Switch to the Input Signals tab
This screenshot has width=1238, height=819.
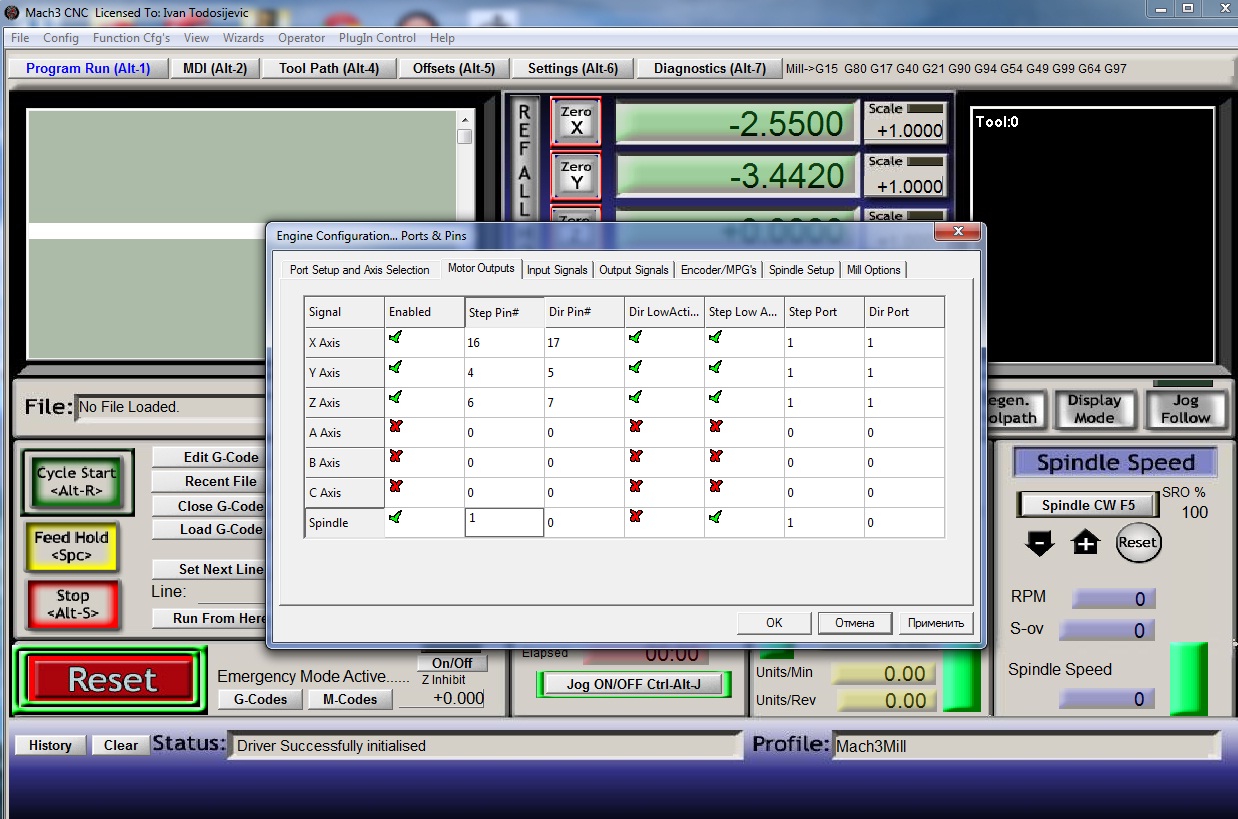point(557,270)
